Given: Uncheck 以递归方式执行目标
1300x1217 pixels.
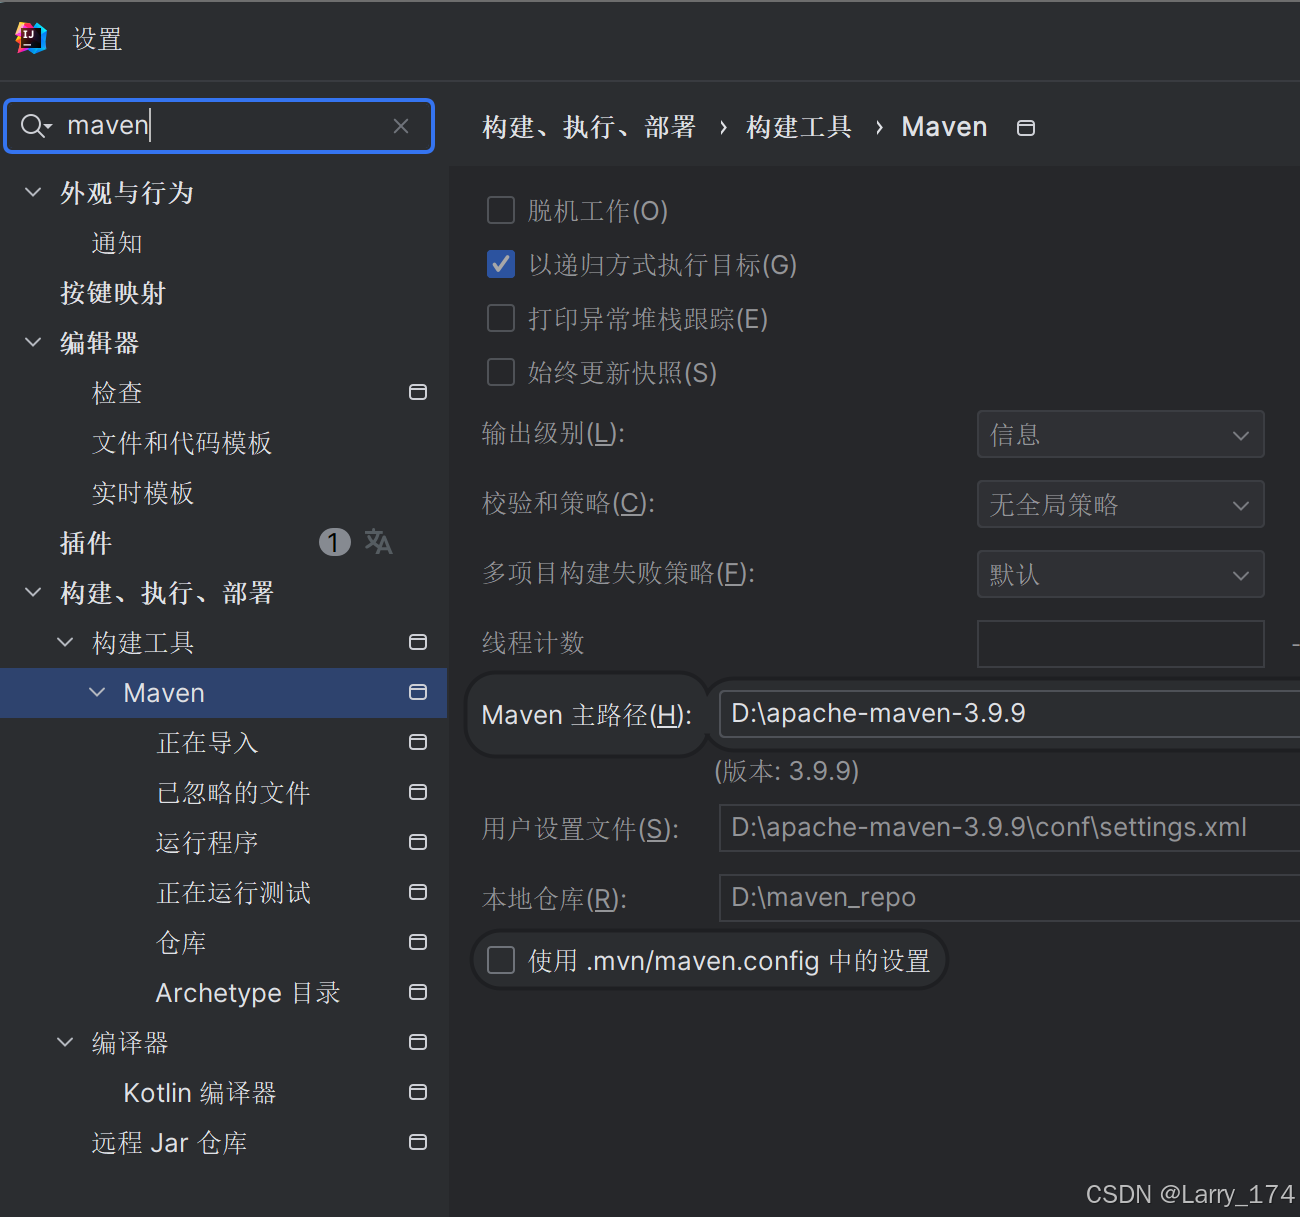Looking at the screenshot, I should point(501,264).
